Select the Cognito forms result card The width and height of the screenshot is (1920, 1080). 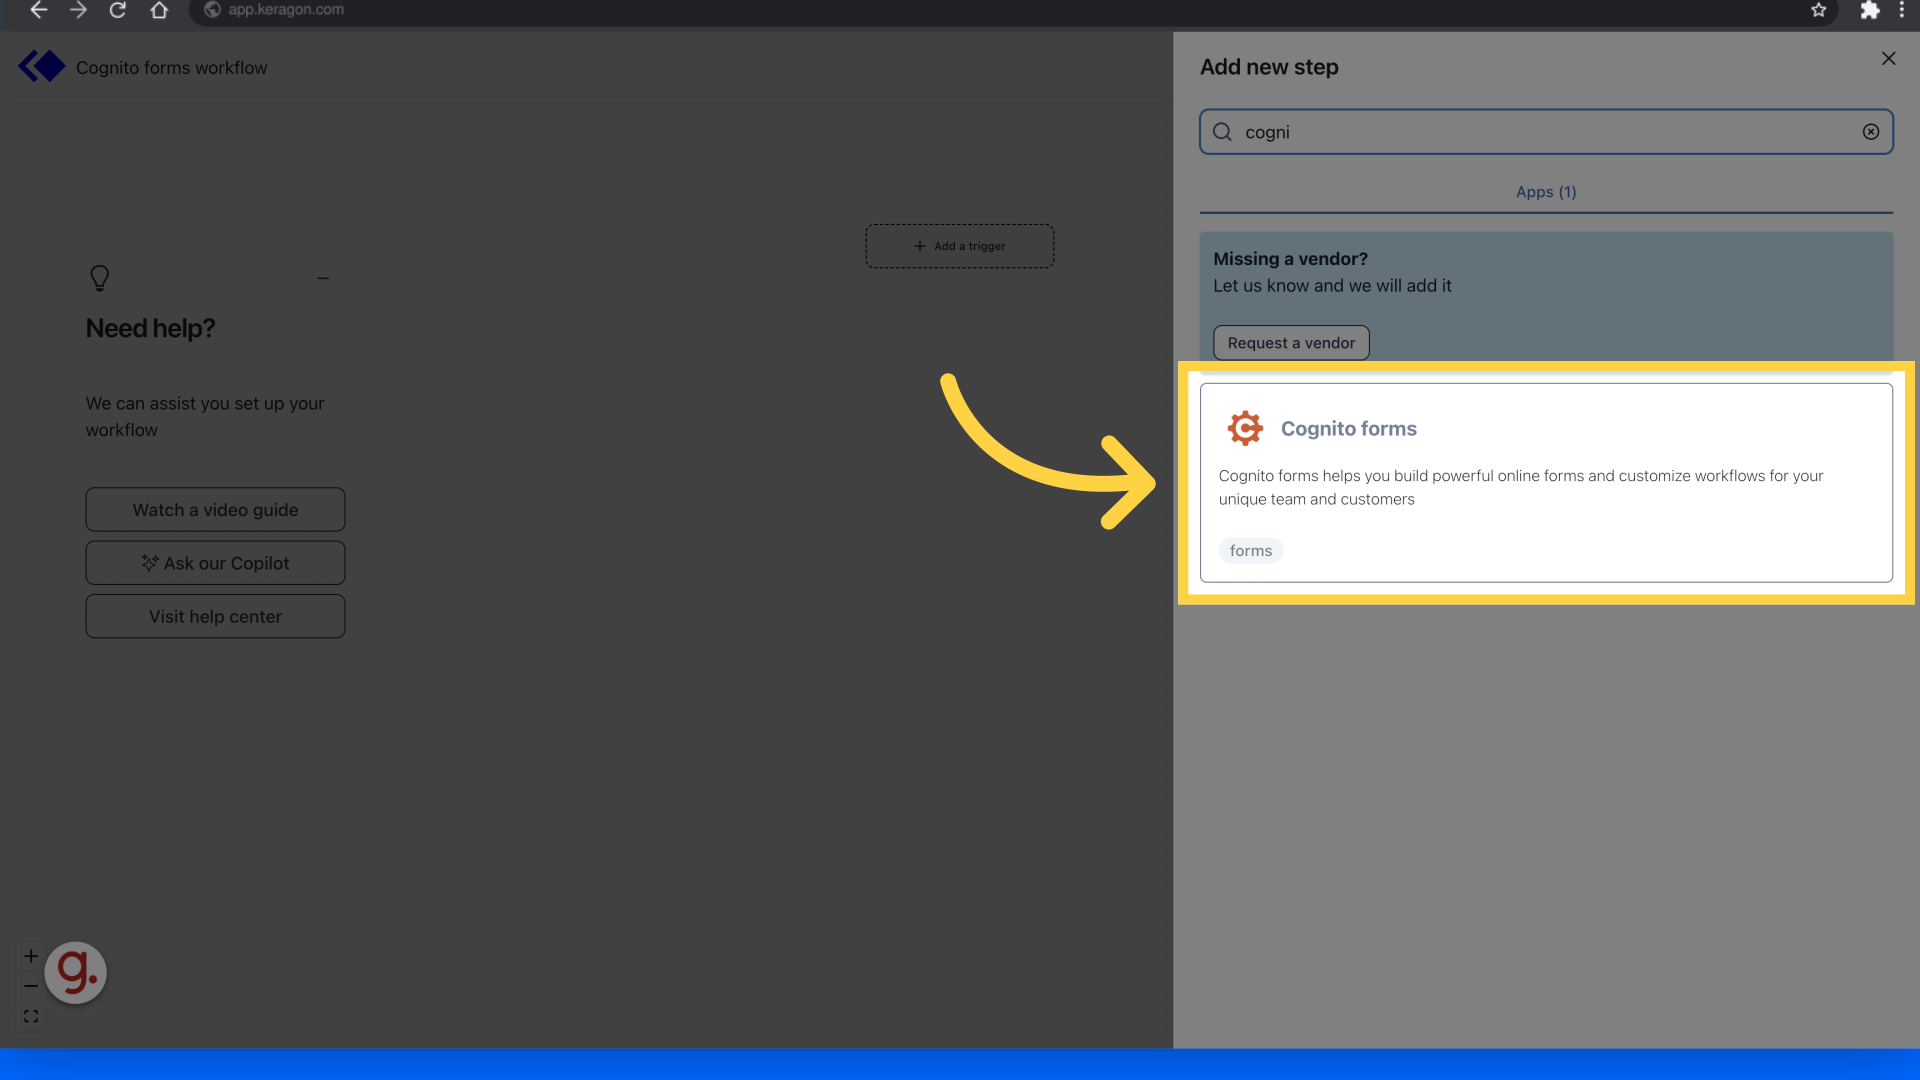coord(1546,483)
